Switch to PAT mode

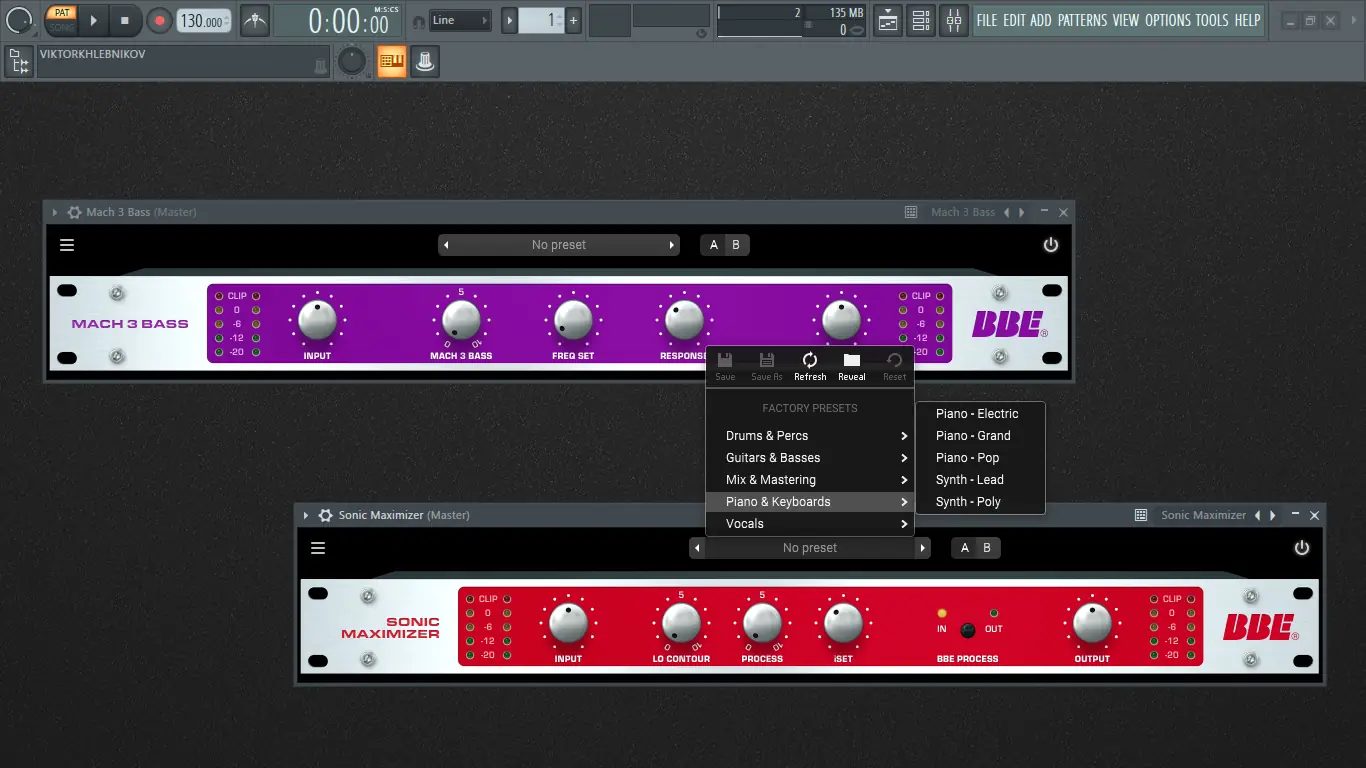(x=61, y=13)
